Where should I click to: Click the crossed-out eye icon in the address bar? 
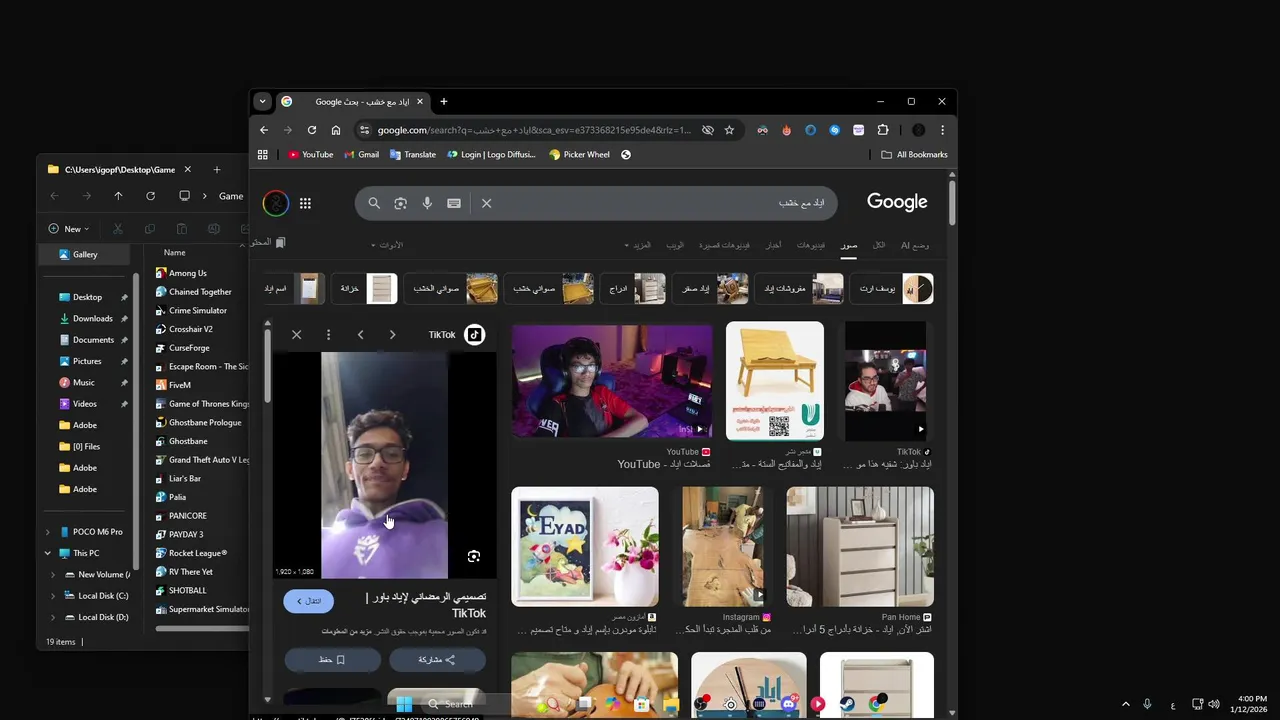[708, 130]
